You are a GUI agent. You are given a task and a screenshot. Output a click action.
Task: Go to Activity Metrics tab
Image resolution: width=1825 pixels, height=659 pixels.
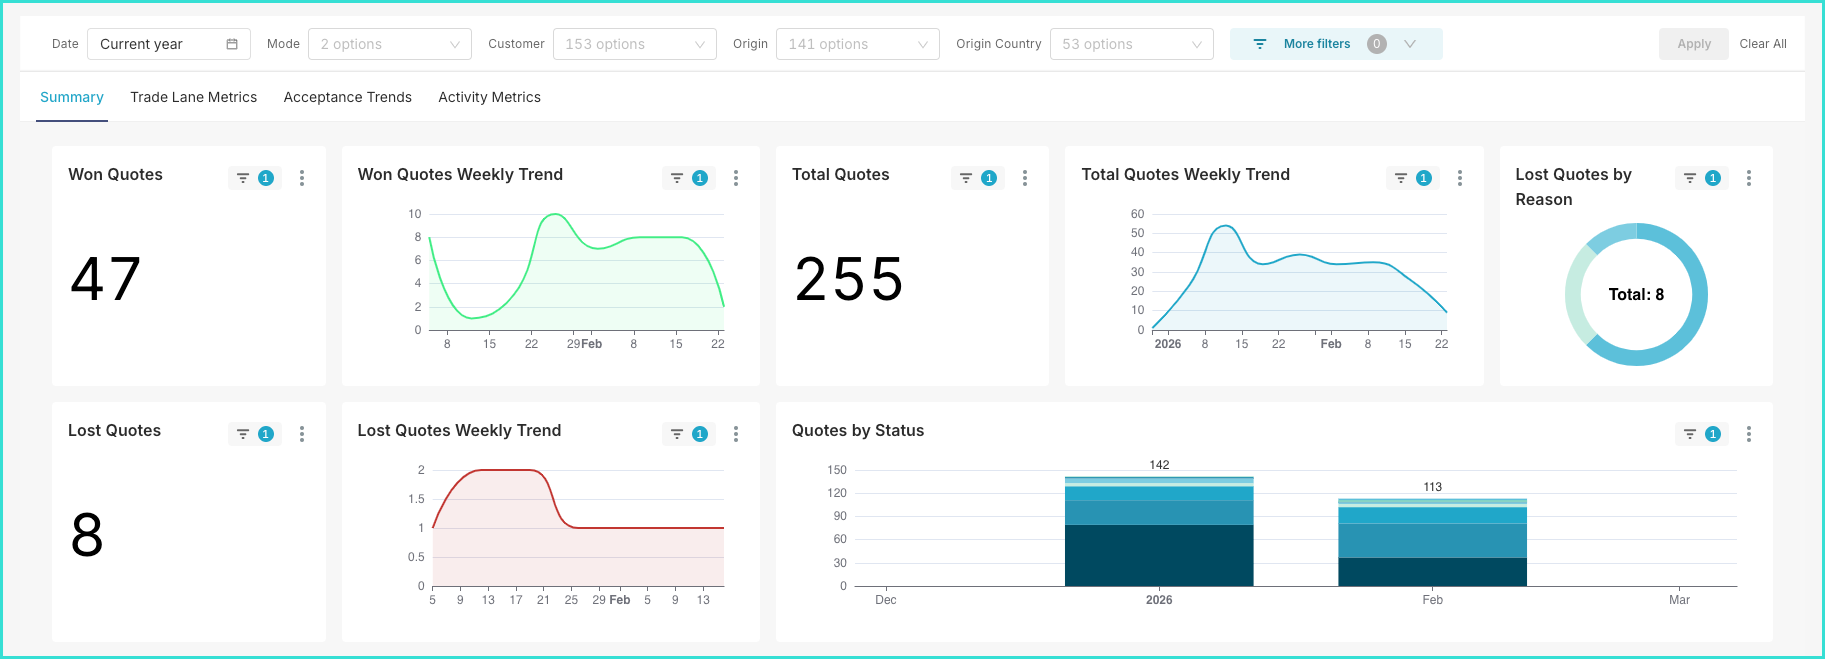[x=489, y=97]
